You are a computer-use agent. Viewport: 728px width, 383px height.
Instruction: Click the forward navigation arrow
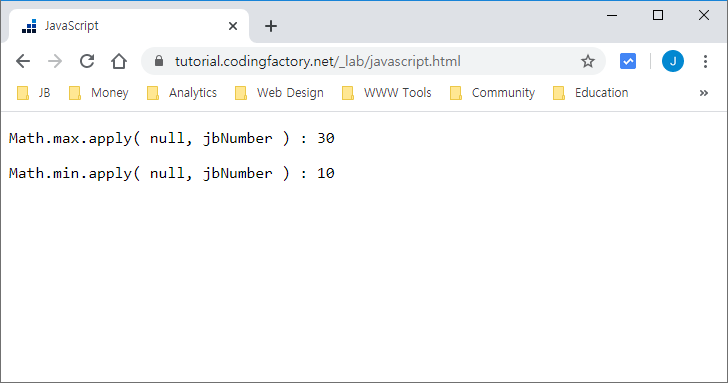point(55,61)
